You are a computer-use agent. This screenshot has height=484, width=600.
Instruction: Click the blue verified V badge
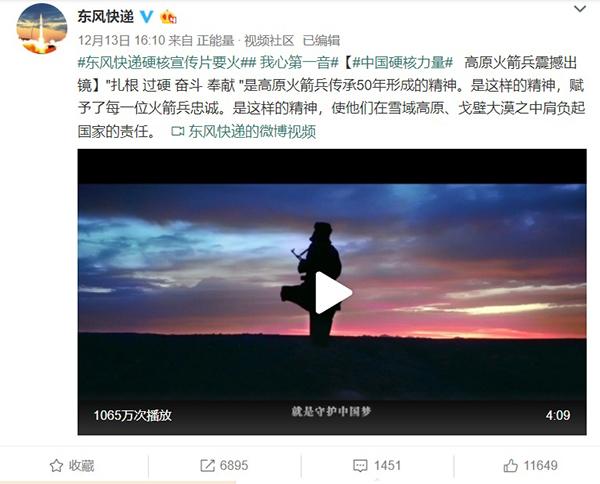146,16
